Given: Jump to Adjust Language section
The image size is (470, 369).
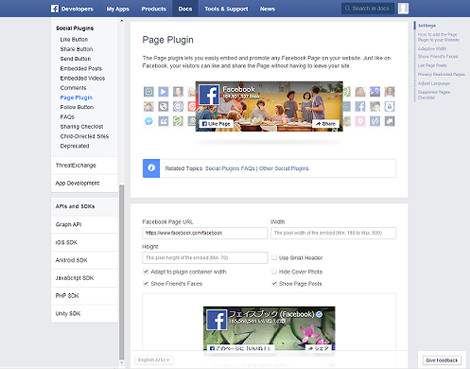Looking at the screenshot, I should pyautogui.click(x=434, y=83).
